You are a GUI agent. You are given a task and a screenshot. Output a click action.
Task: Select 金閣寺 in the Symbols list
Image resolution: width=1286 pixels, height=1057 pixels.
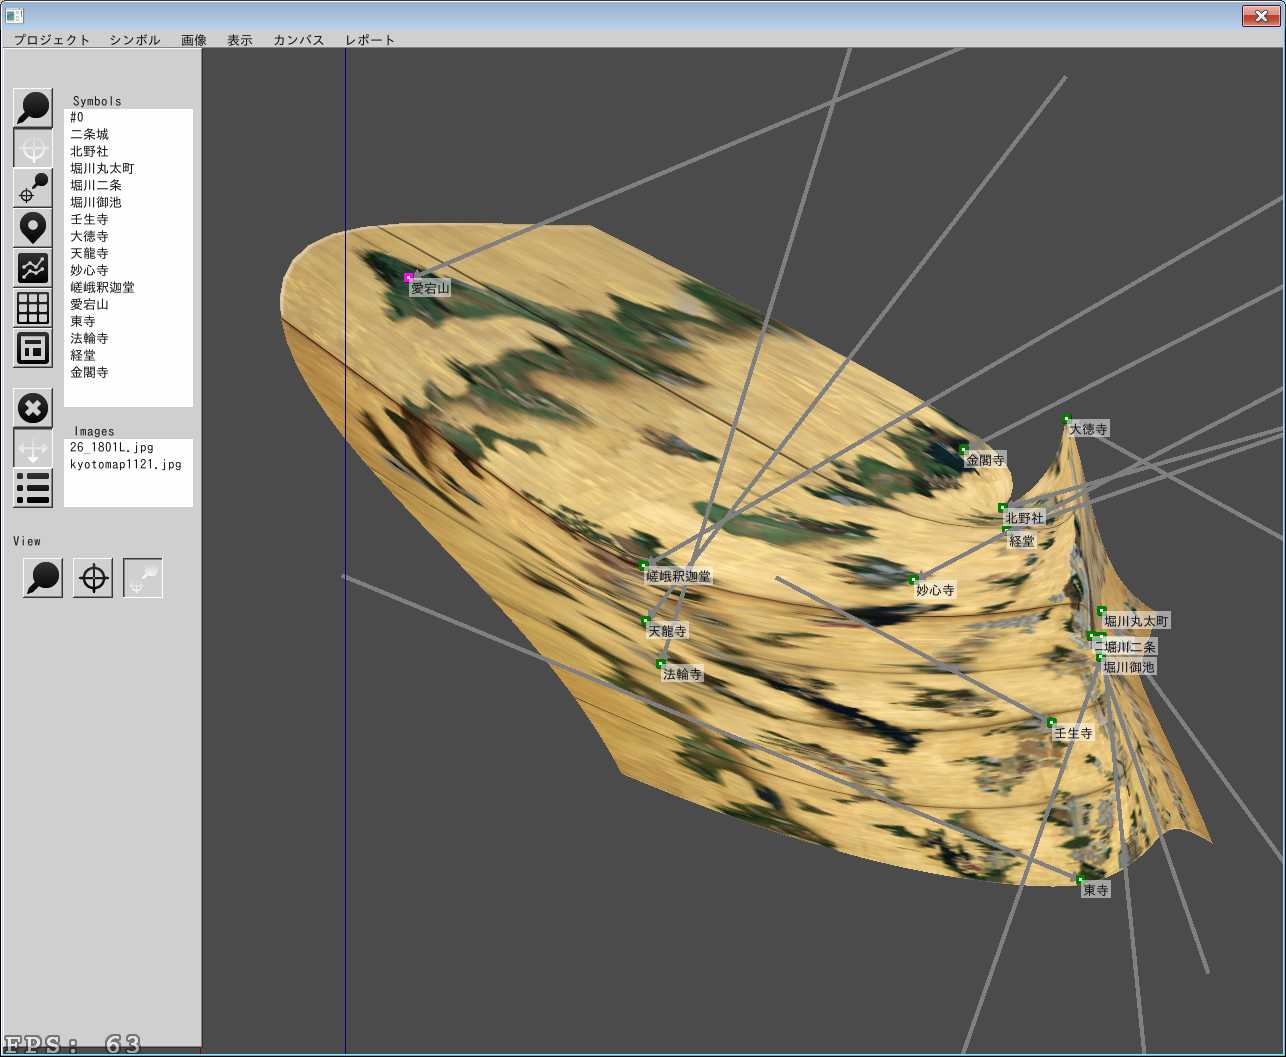[128, 372]
